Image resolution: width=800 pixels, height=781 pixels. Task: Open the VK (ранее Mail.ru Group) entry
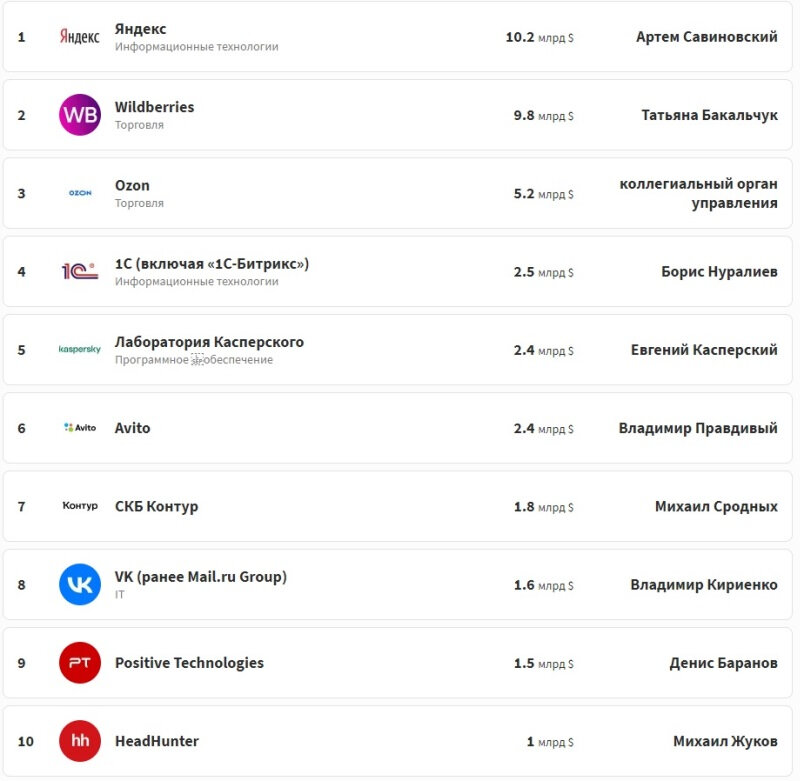(198, 577)
